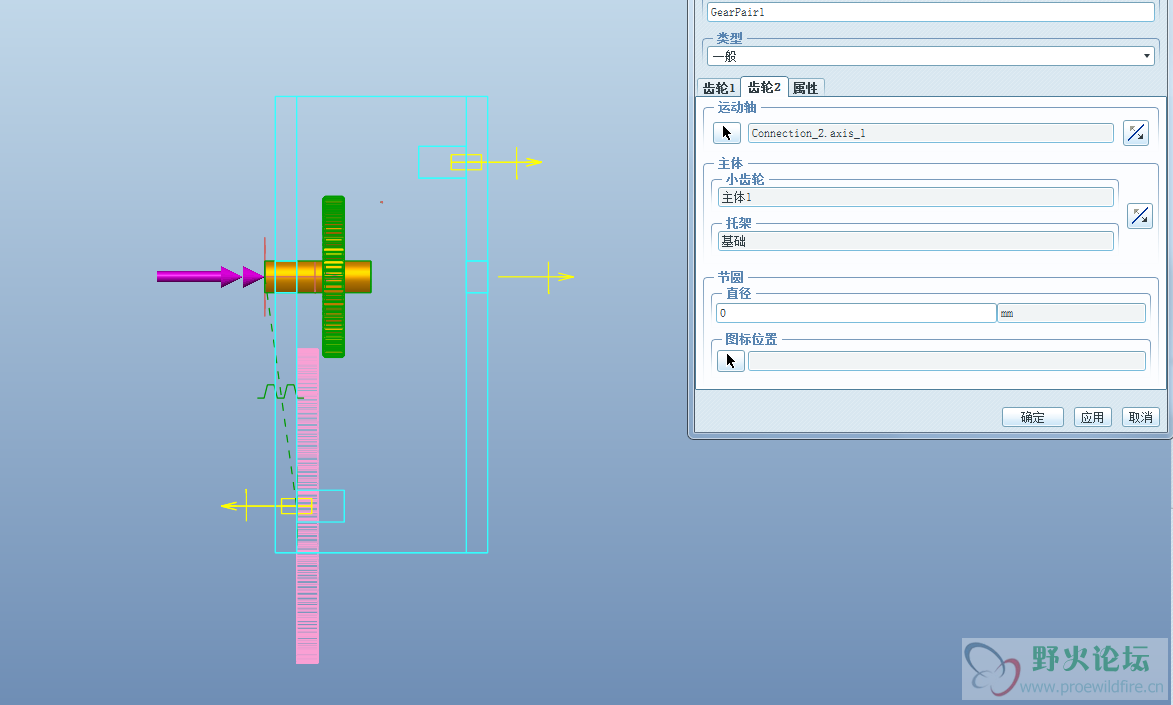Select the green gear in the viewport
1173x705 pixels.
click(x=334, y=230)
